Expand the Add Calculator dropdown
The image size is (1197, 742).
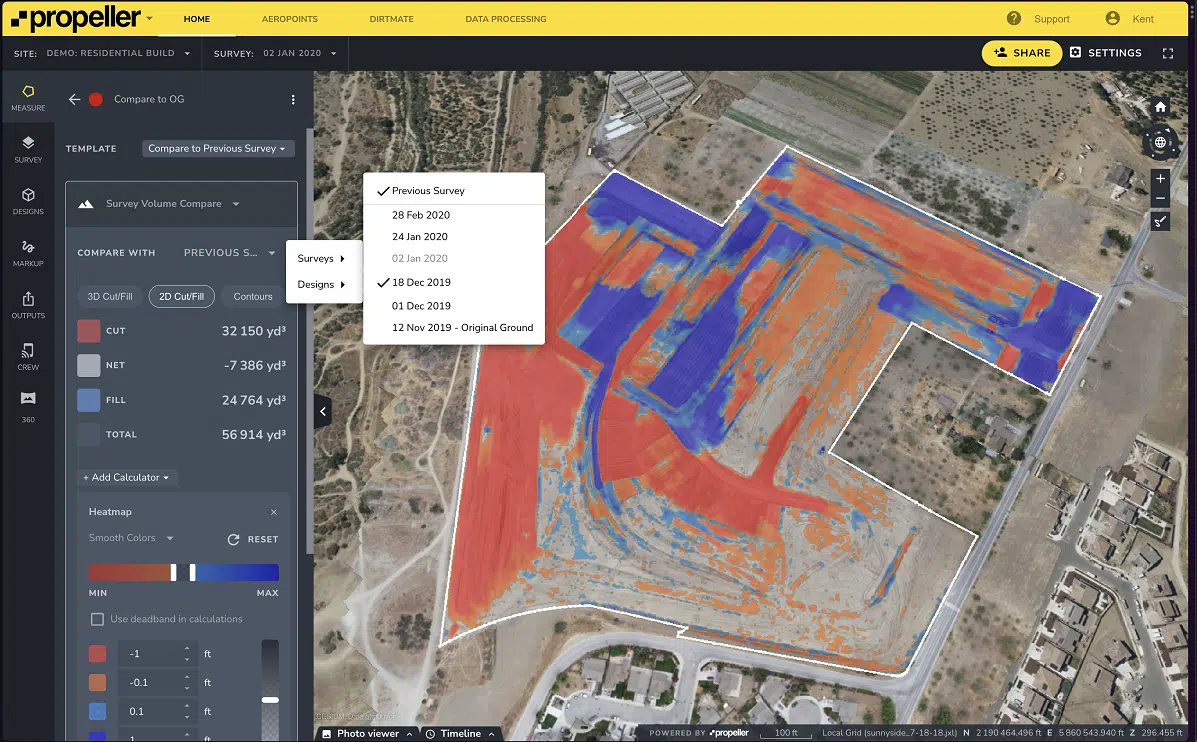[x=127, y=477]
